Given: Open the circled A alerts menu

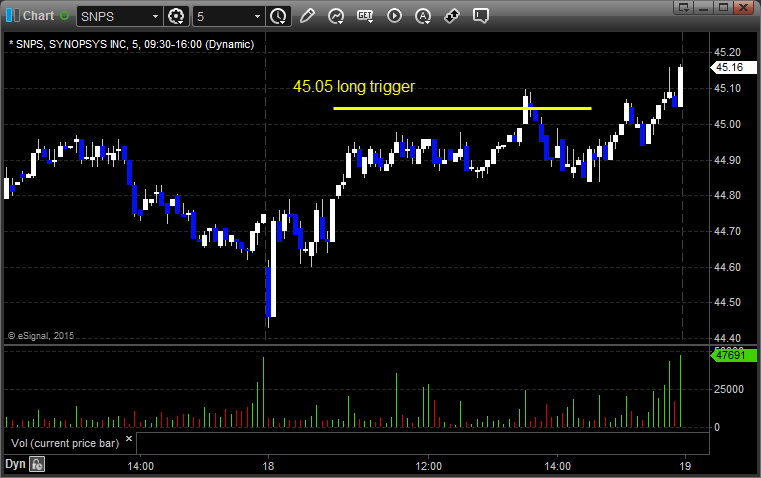Looking at the screenshot, I should pos(423,16).
